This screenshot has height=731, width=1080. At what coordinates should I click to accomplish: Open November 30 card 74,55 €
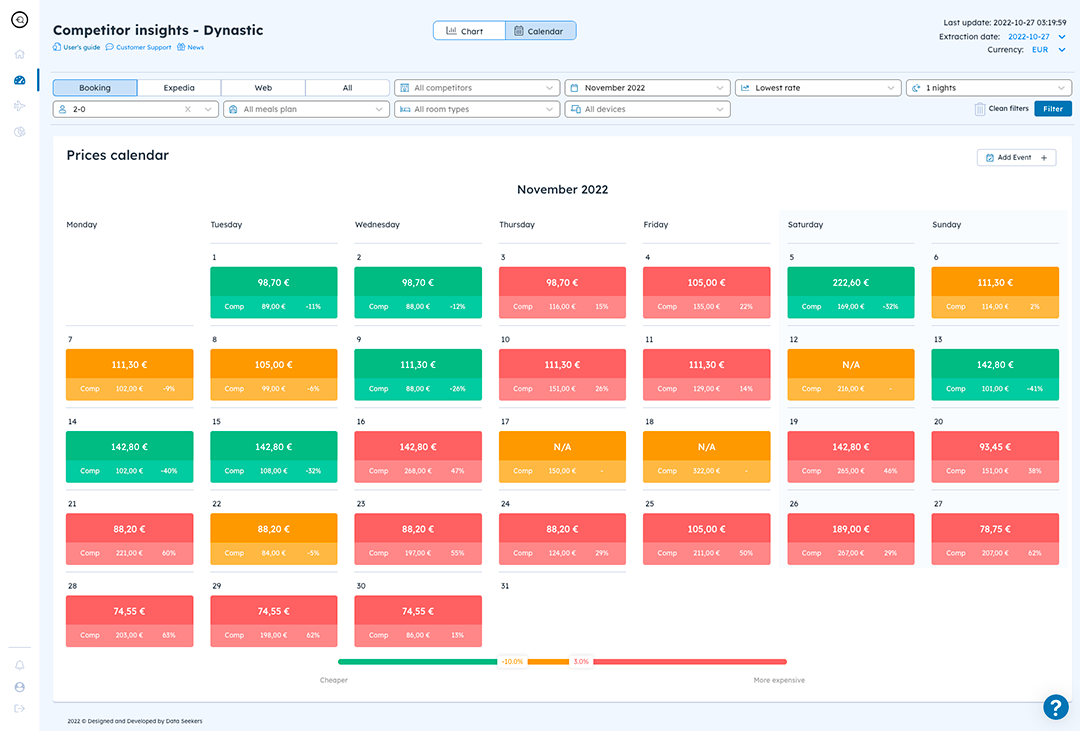418,621
